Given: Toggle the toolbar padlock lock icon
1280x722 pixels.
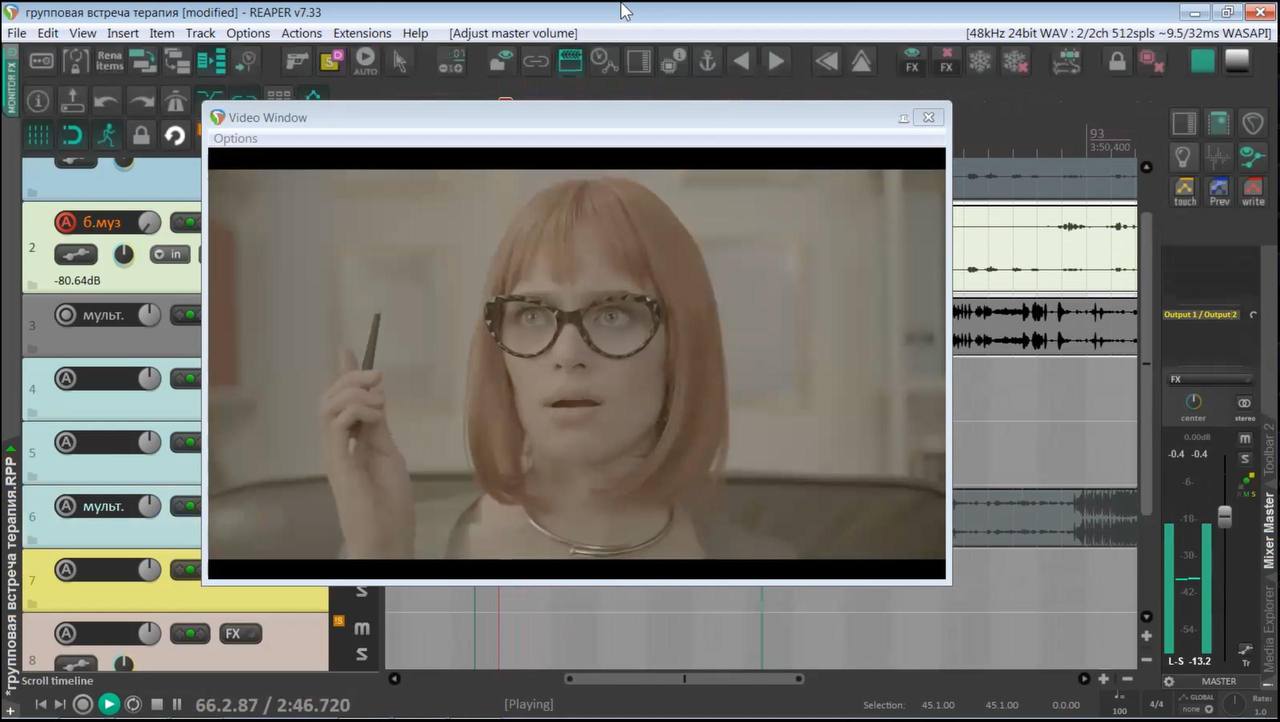Looking at the screenshot, I should 1117,61.
